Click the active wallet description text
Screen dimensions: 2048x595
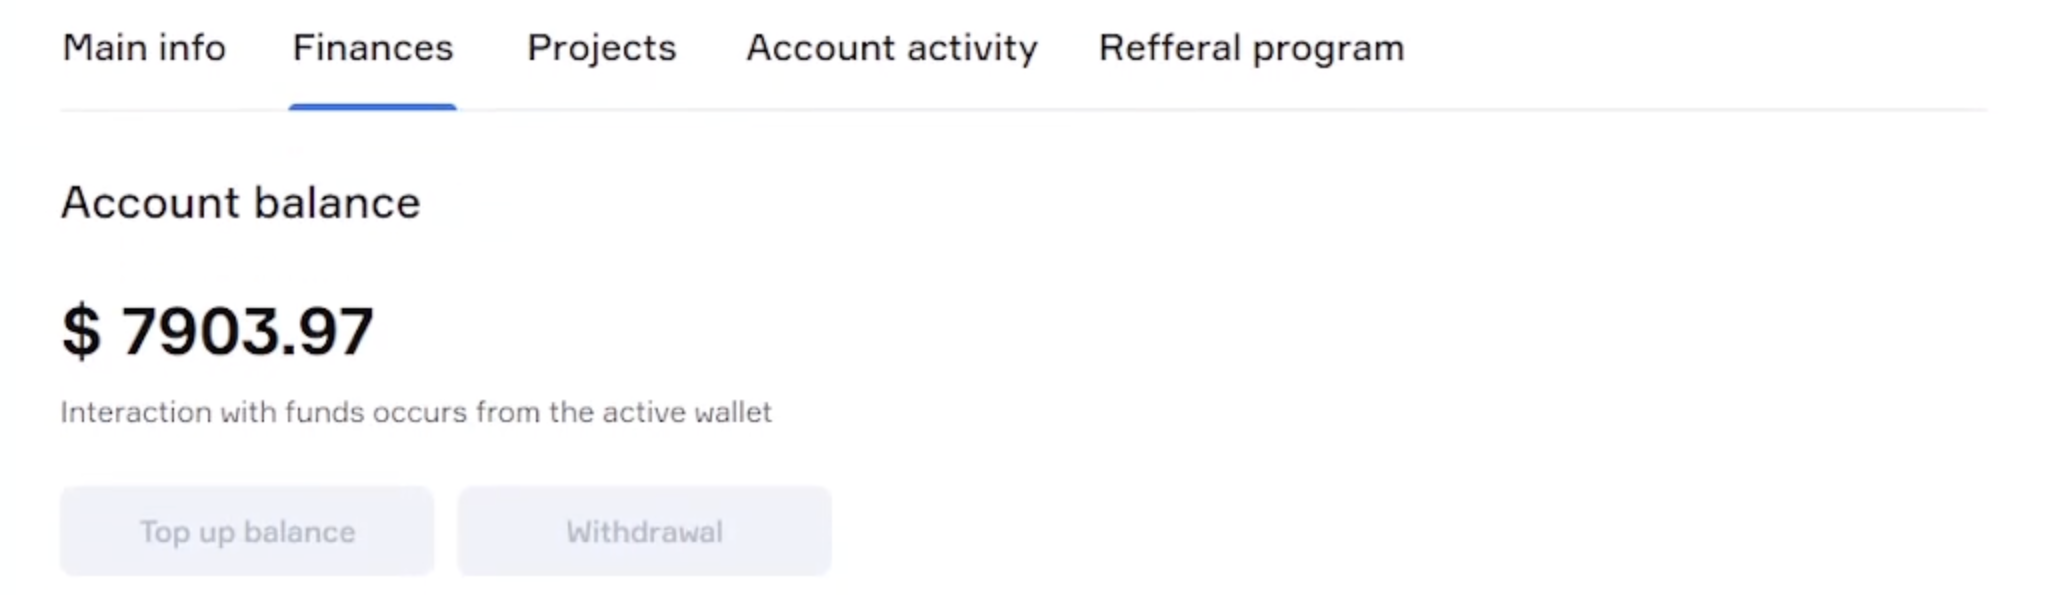pos(417,411)
